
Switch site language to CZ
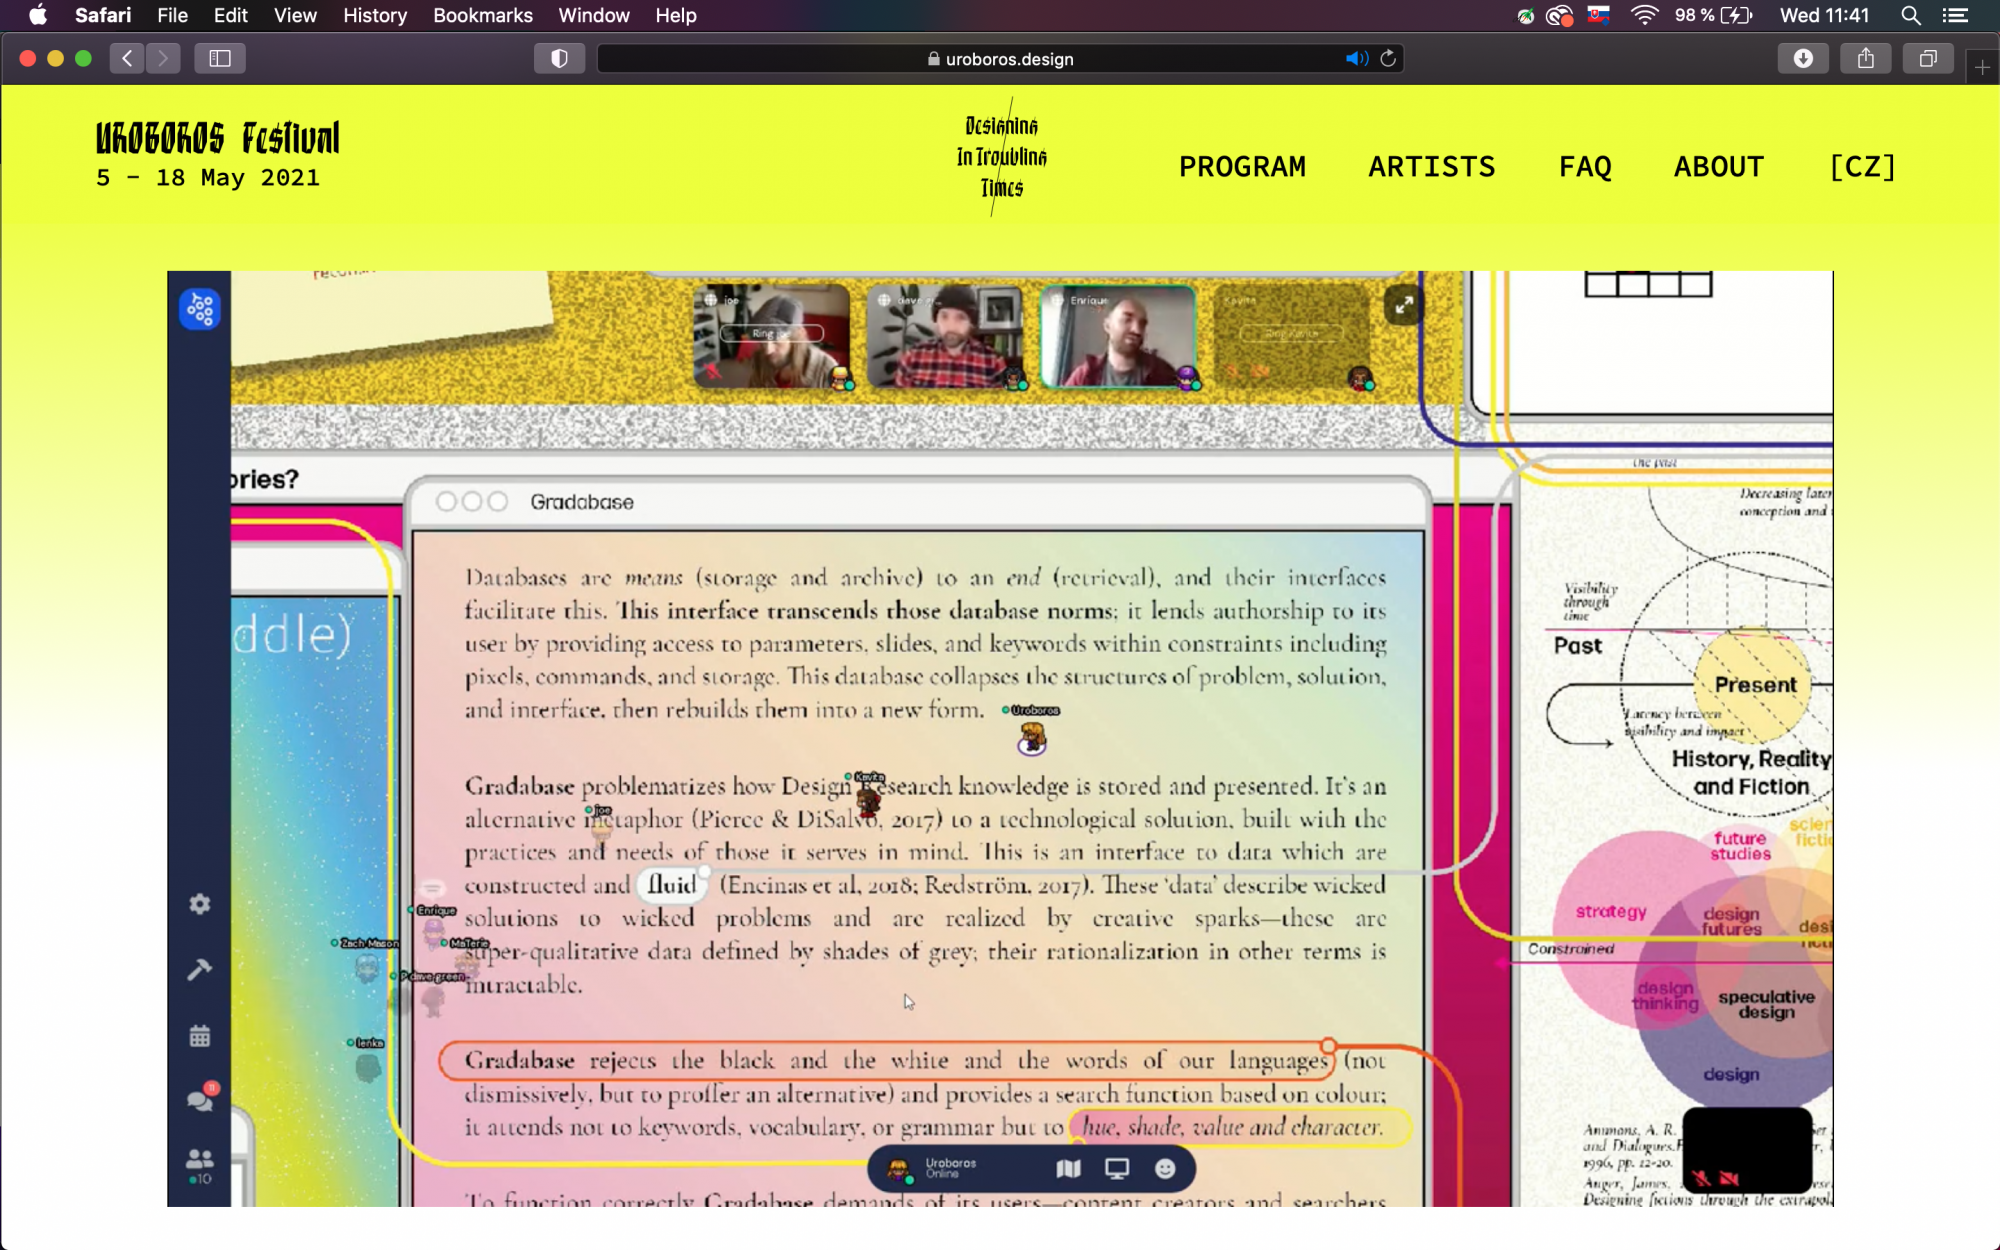[1861, 167]
